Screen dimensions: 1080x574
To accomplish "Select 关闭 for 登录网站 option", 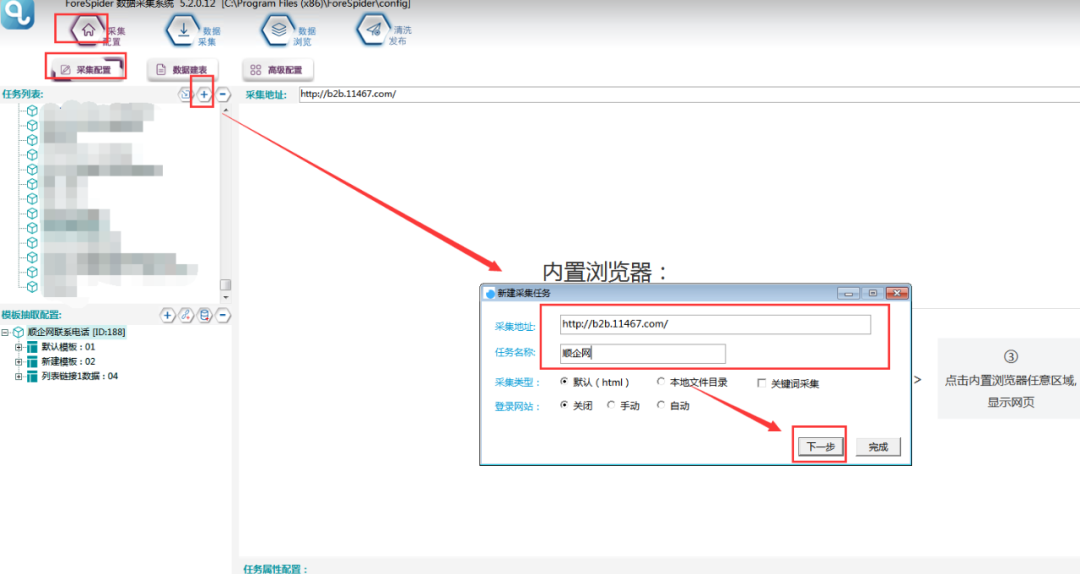I will tap(564, 405).
